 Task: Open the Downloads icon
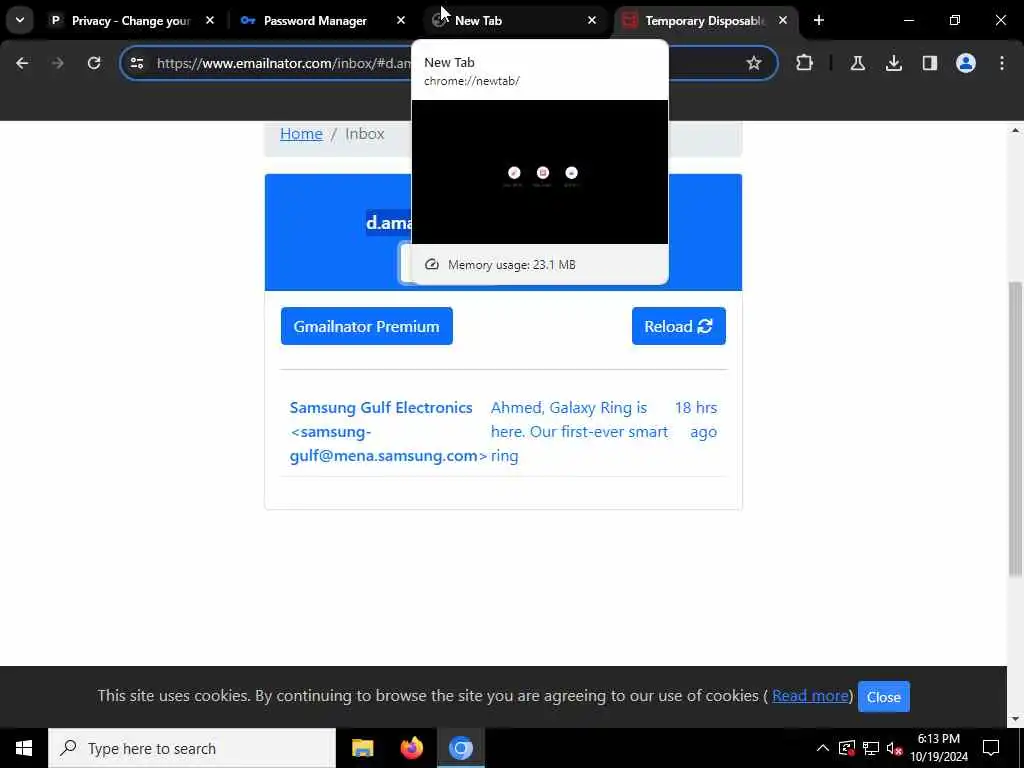(893, 63)
